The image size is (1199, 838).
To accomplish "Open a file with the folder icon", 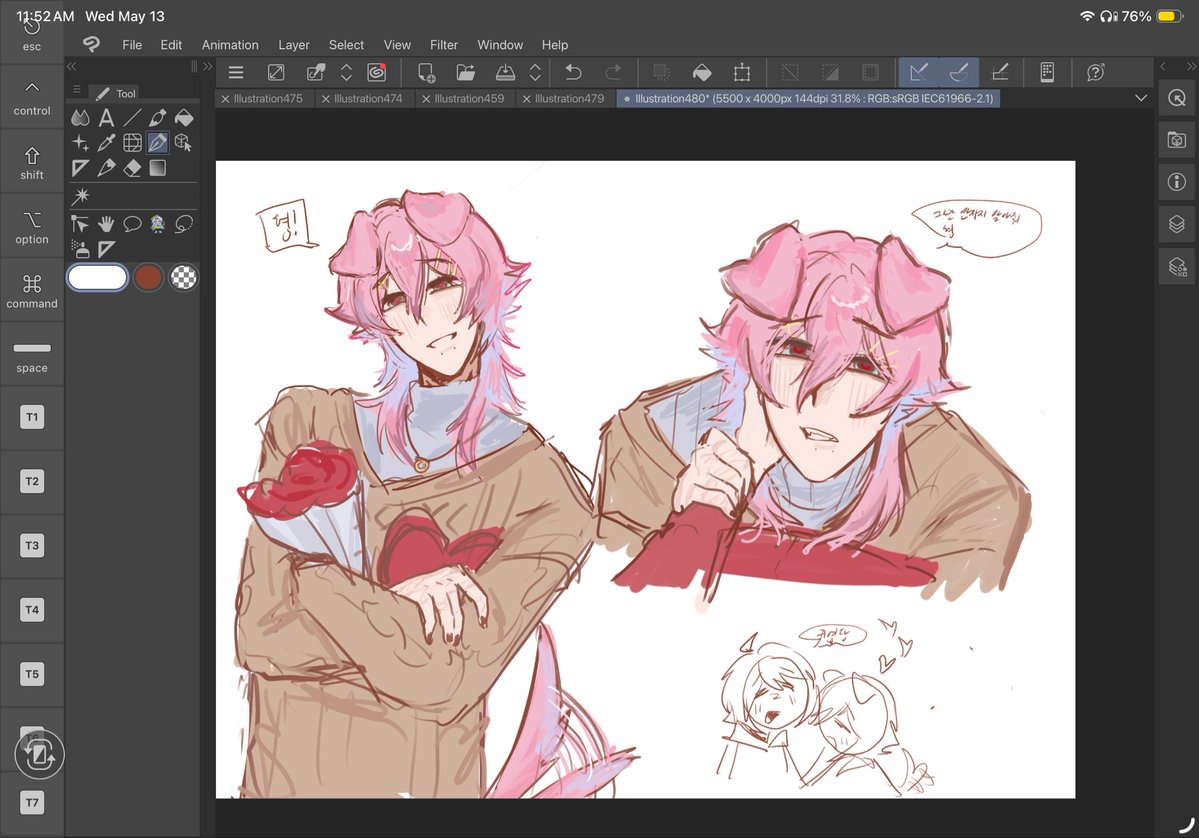I will [x=466, y=73].
